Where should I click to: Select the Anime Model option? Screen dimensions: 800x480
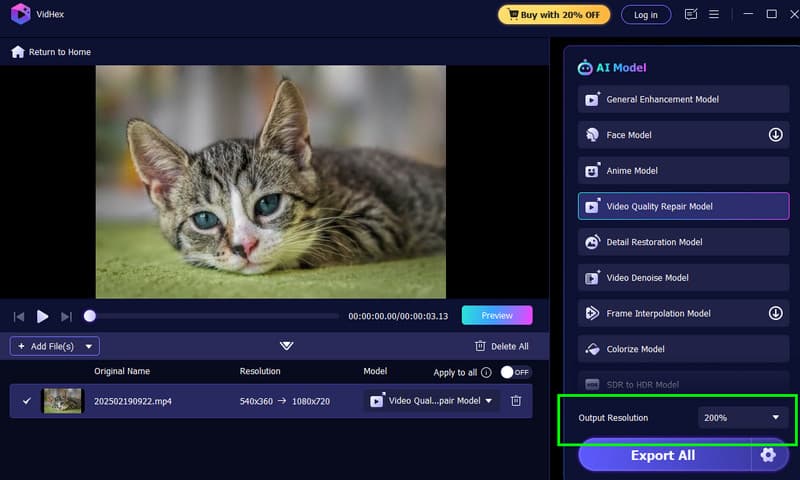point(683,171)
